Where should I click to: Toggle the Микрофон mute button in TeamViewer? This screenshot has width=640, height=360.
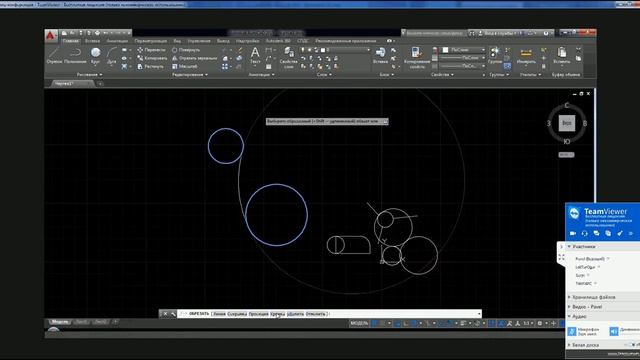pos(572,331)
